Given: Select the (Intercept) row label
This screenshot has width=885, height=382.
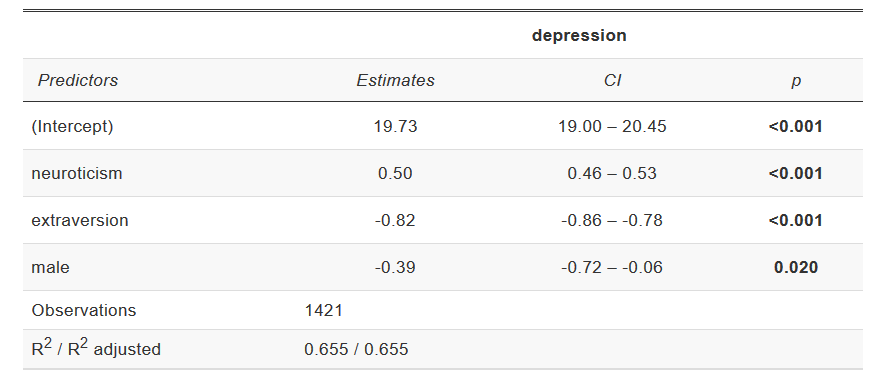Looking at the screenshot, I should (72, 126).
